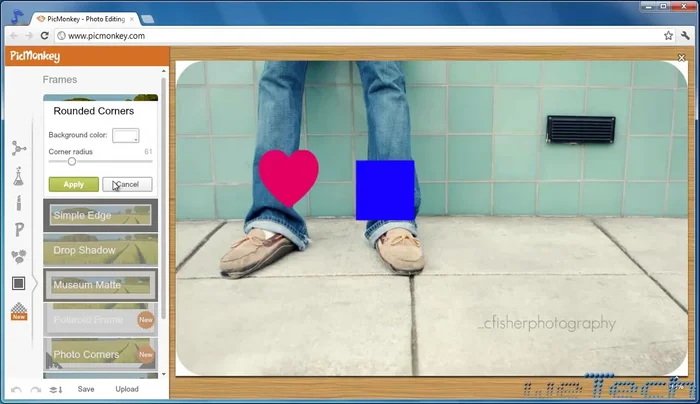The width and height of the screenshot is (700, 404).
Task: Bookmark page with star icon
Action: 668,35
